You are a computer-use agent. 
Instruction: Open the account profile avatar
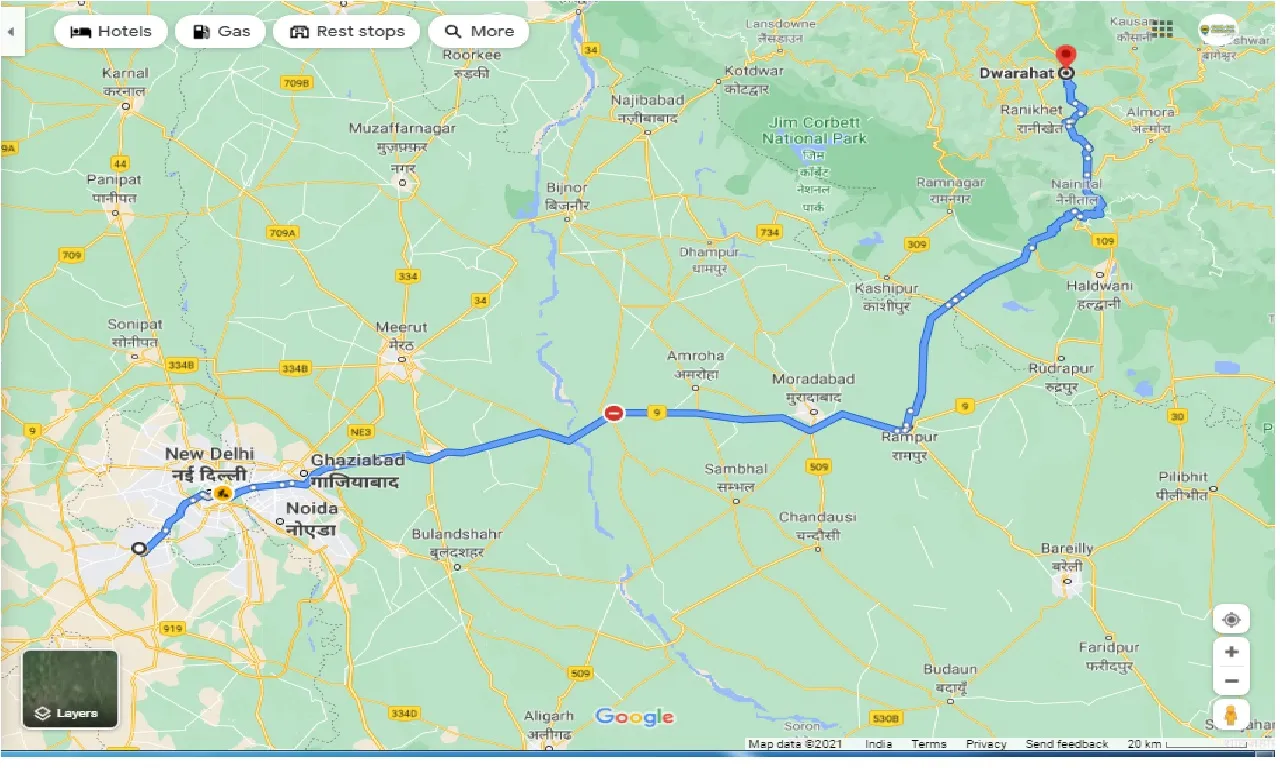pos(1217,30)
